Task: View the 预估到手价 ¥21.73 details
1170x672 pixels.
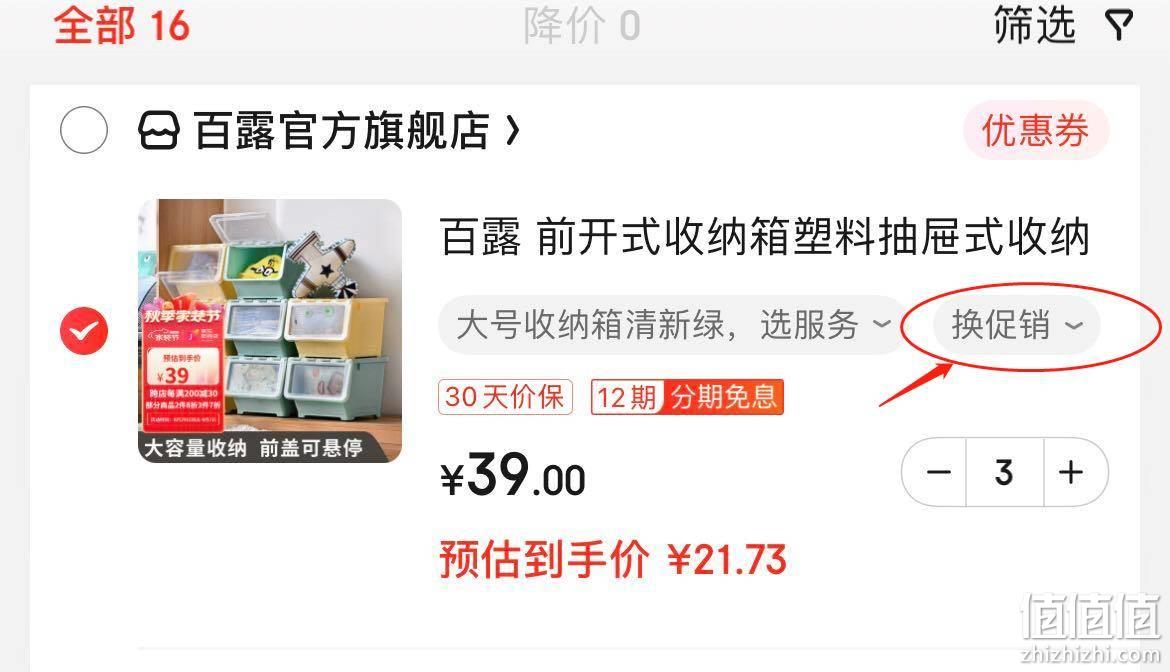Action: [613, 559]
